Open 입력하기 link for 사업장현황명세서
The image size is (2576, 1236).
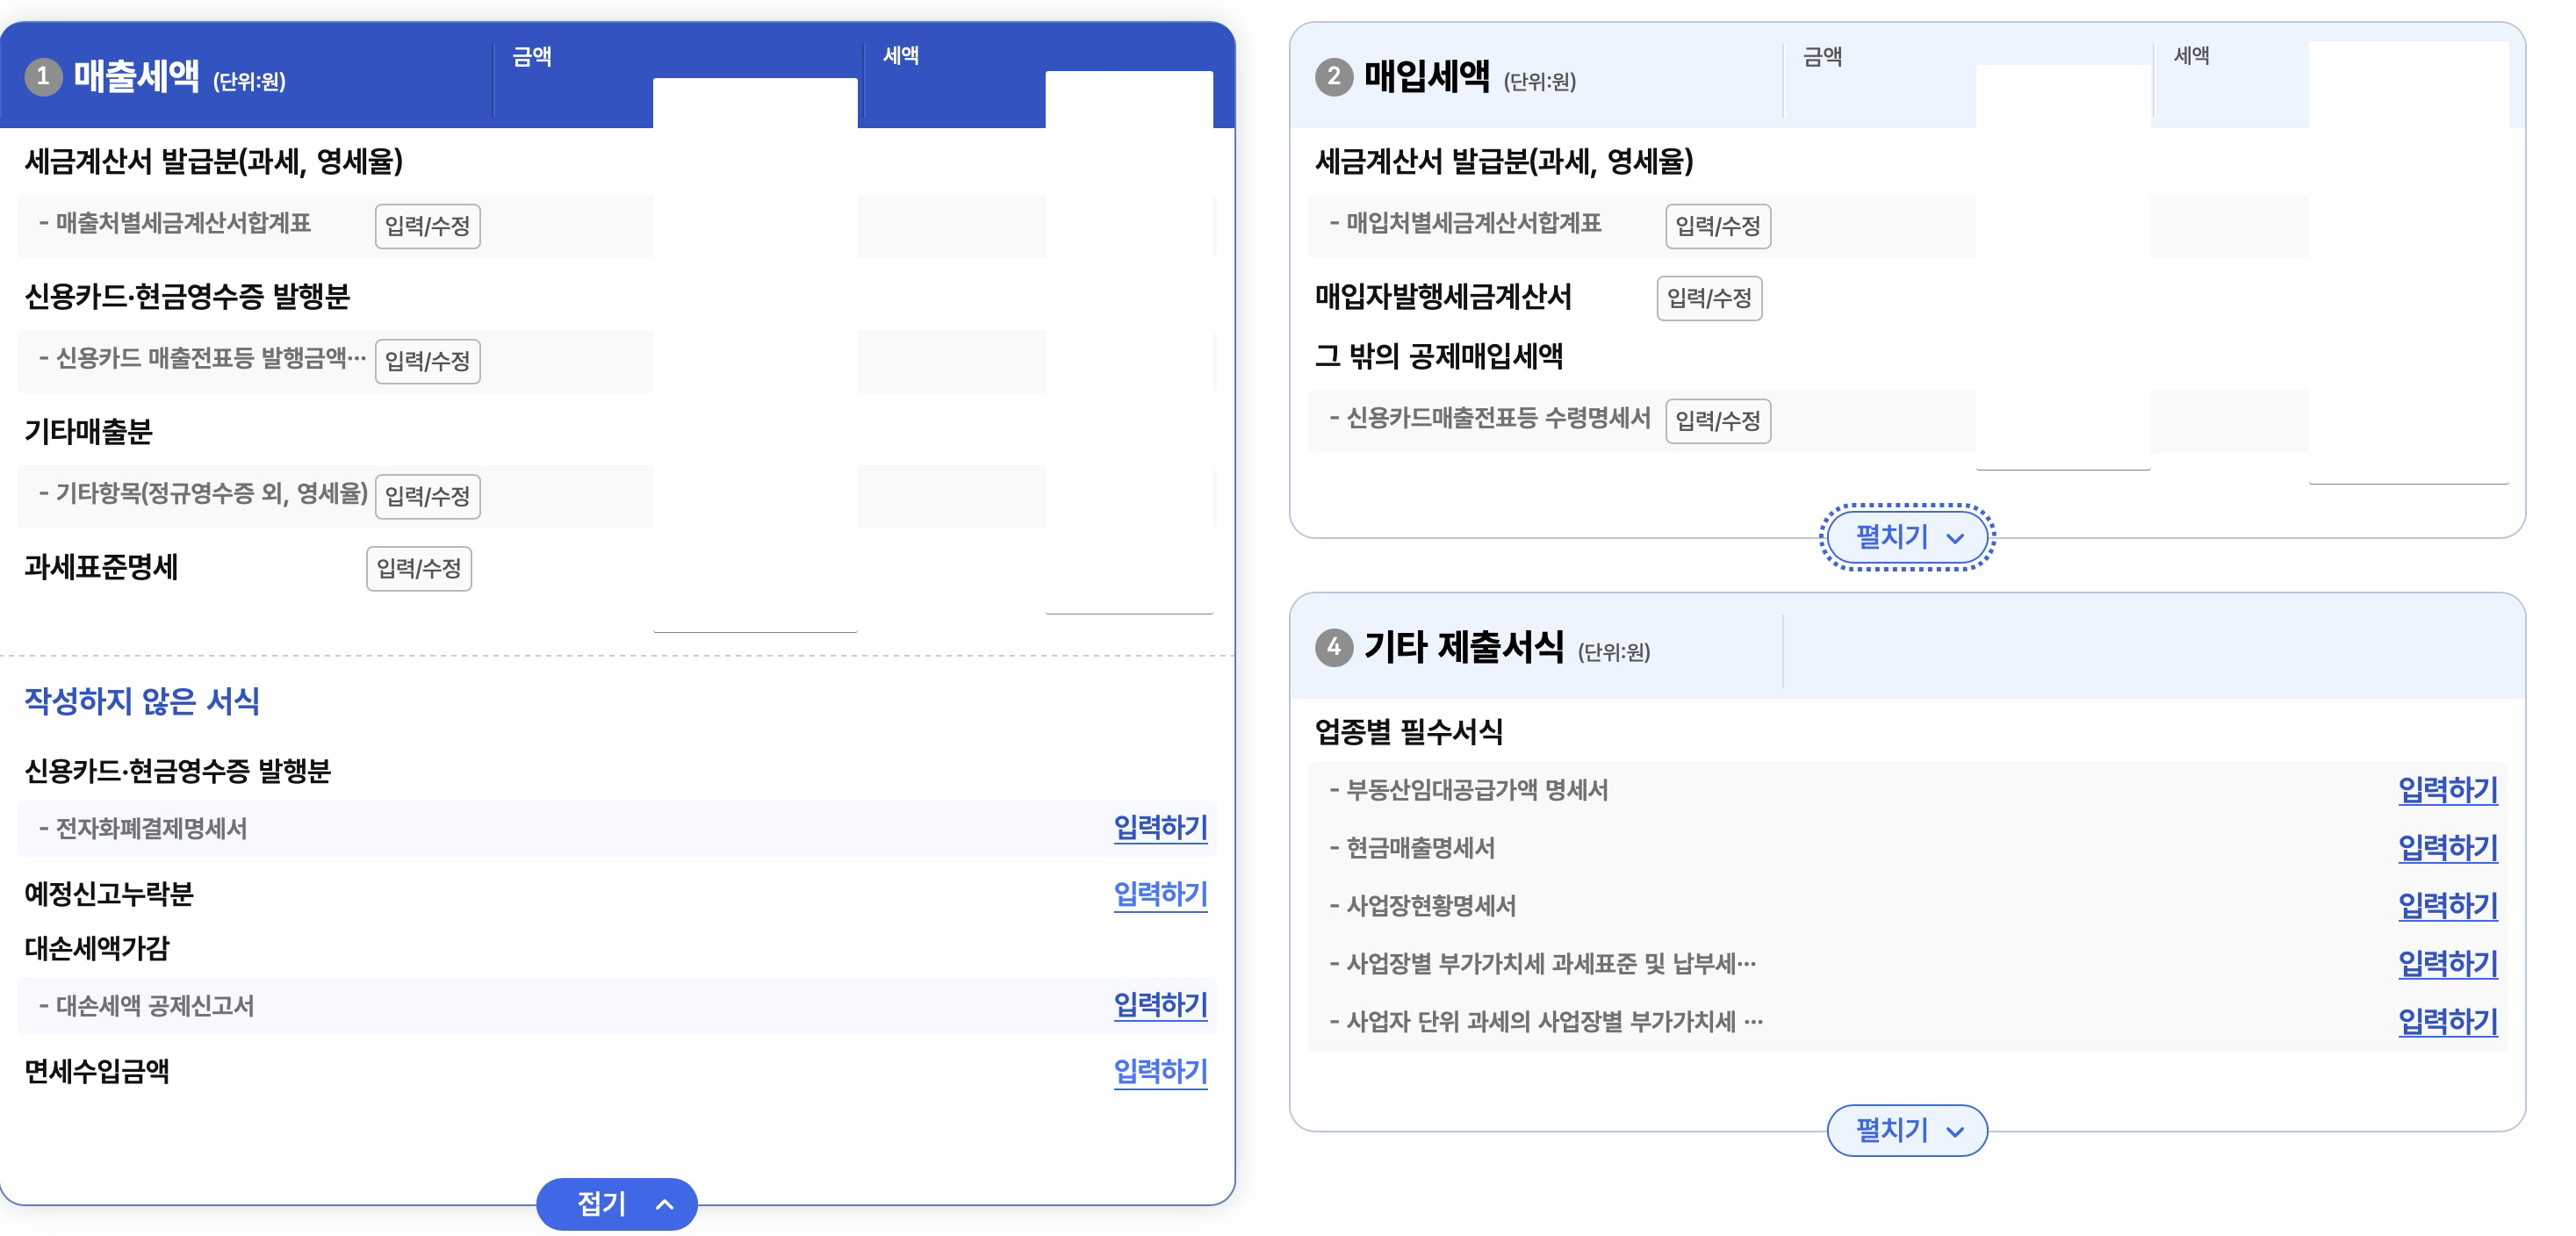point(2447,906)
